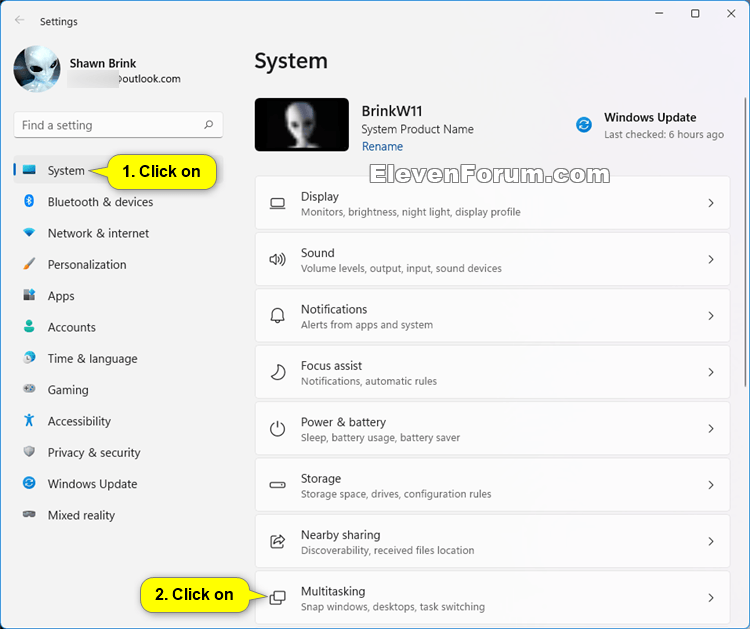This screenshot has width=750, height=629.
Task: Click the Notifications bell icon
Action: pos(277,316)
